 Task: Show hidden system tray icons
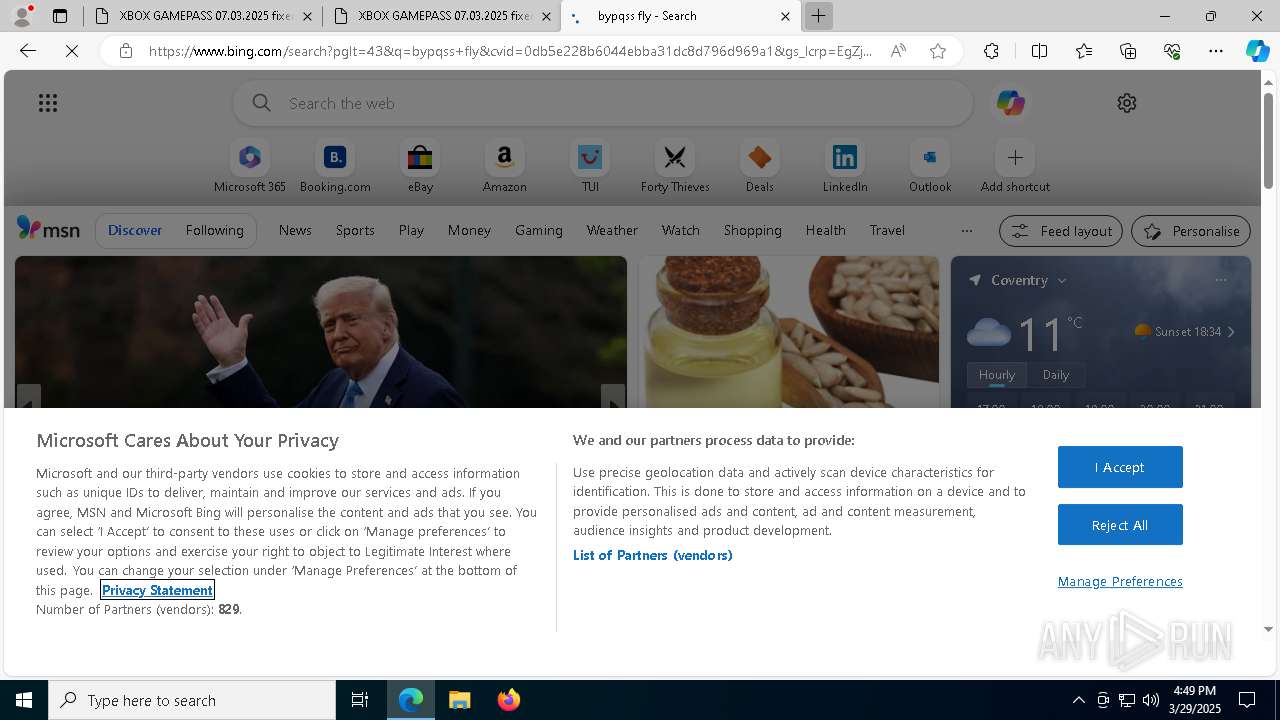pyautogui.click(x=1078, y=700)
